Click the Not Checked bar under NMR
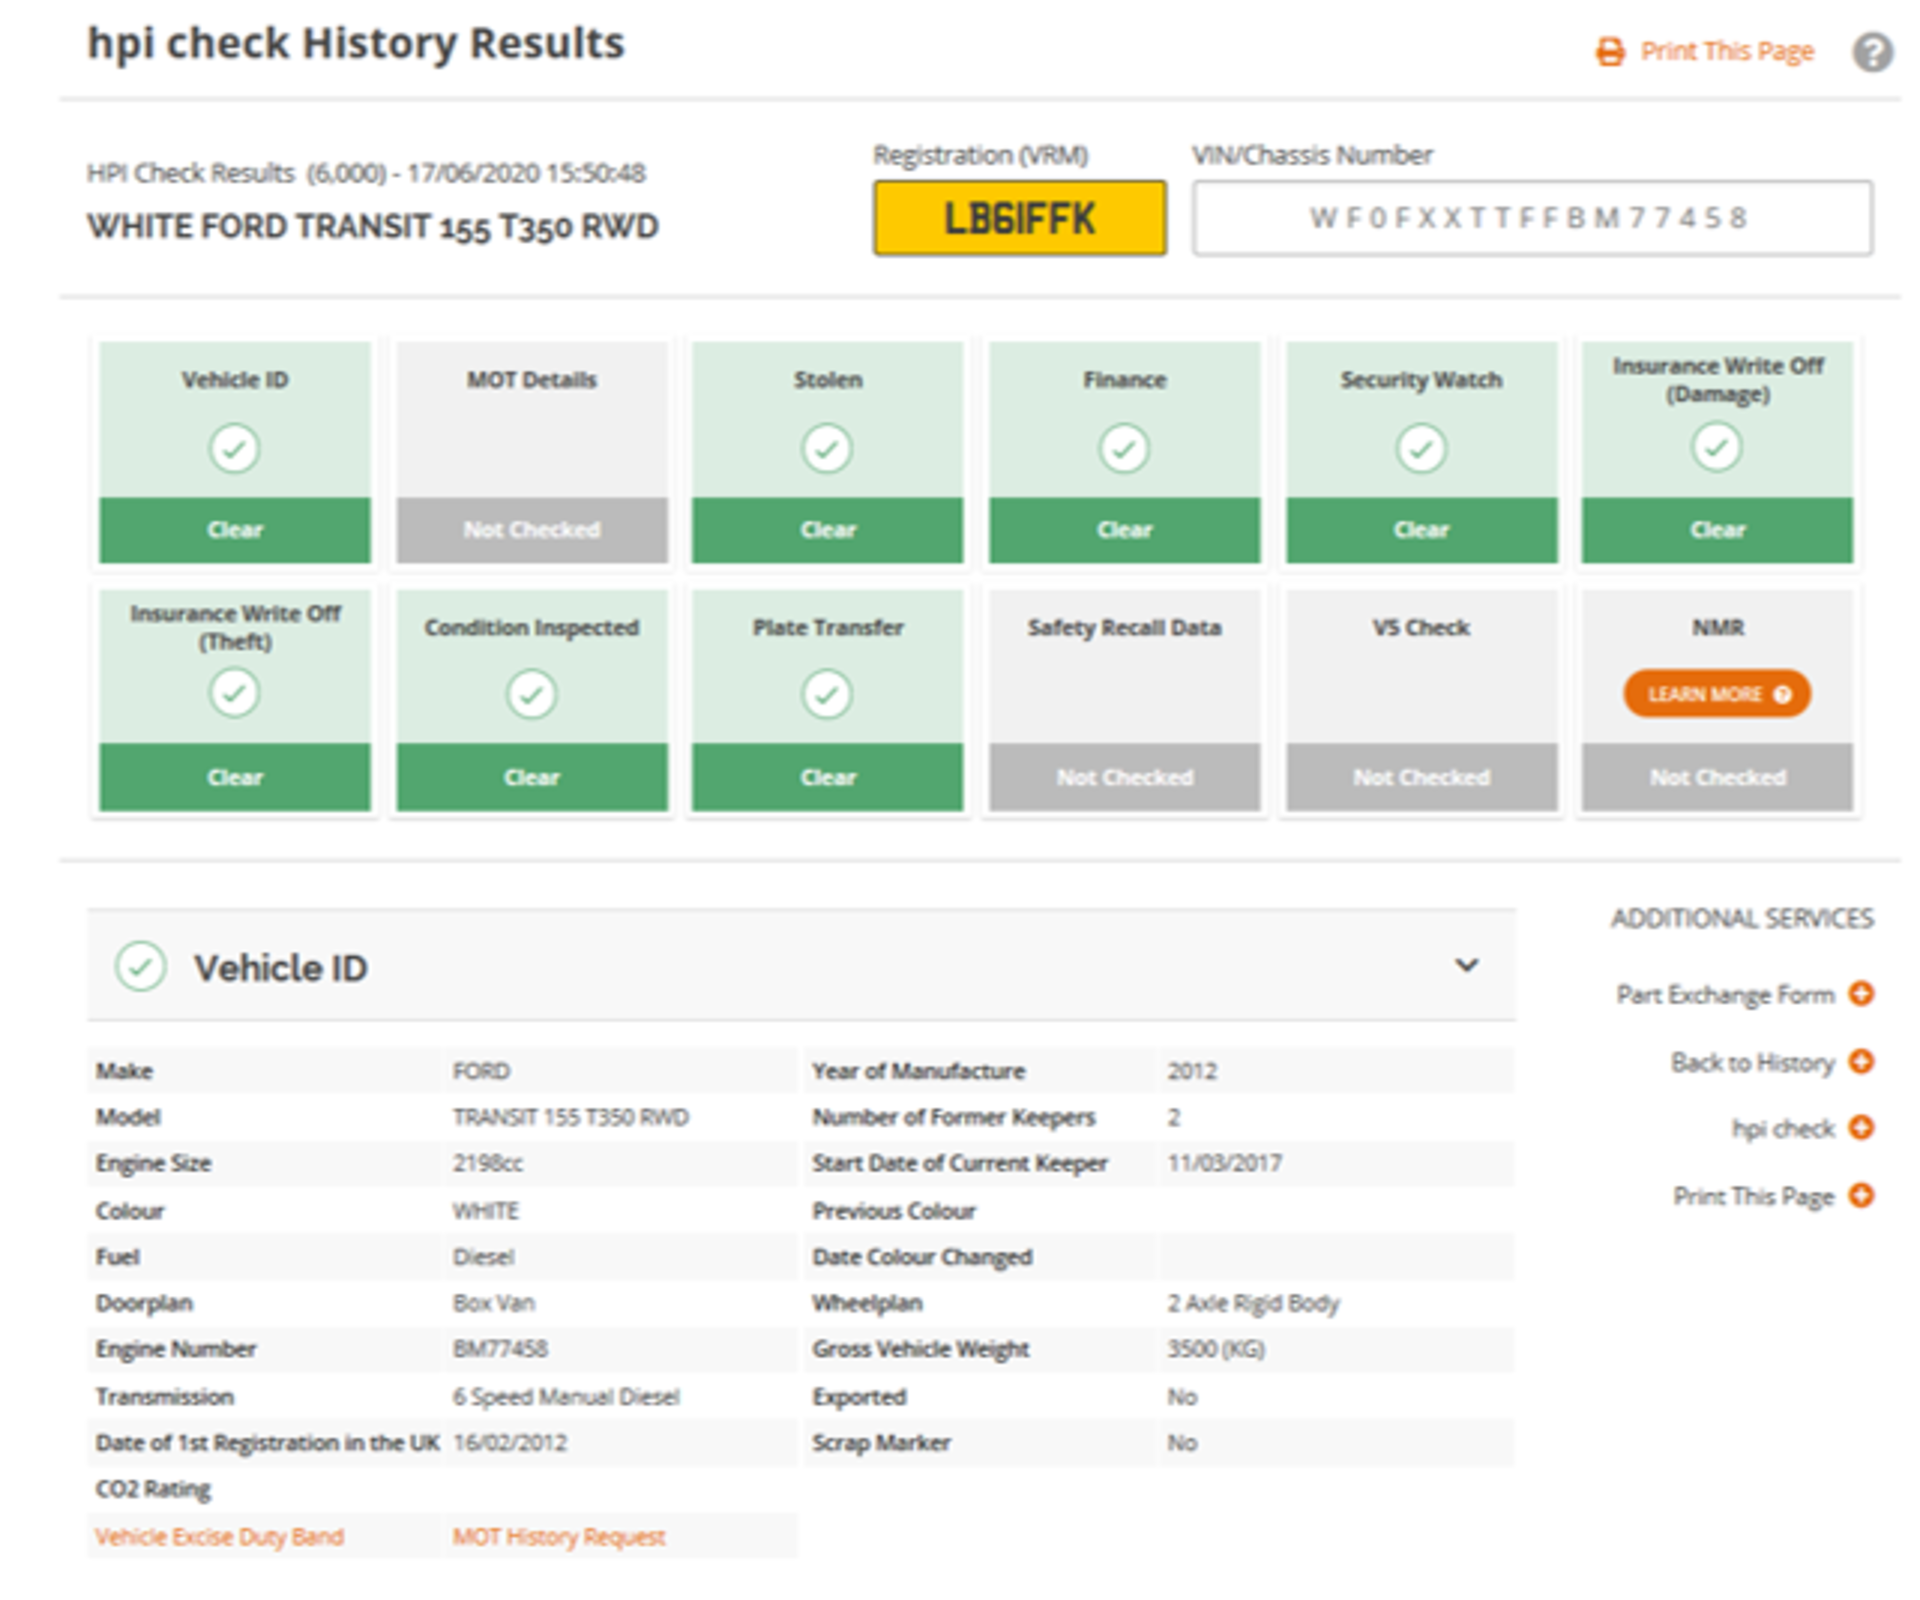The image size is (1920, 1600). (x=1717, y=777)
